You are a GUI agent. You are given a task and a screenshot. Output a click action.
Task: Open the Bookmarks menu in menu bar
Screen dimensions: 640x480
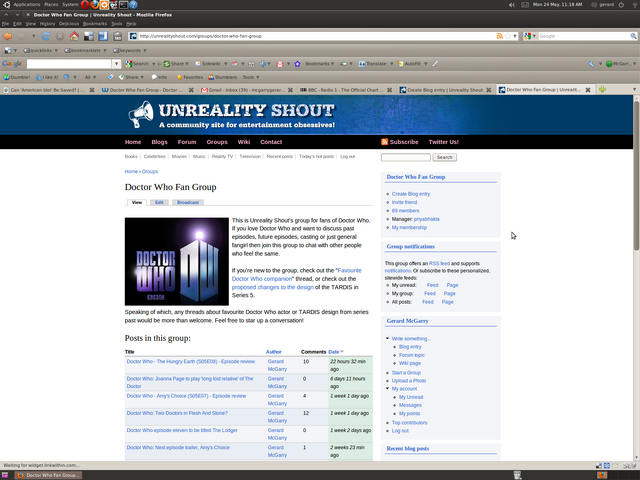95,24
